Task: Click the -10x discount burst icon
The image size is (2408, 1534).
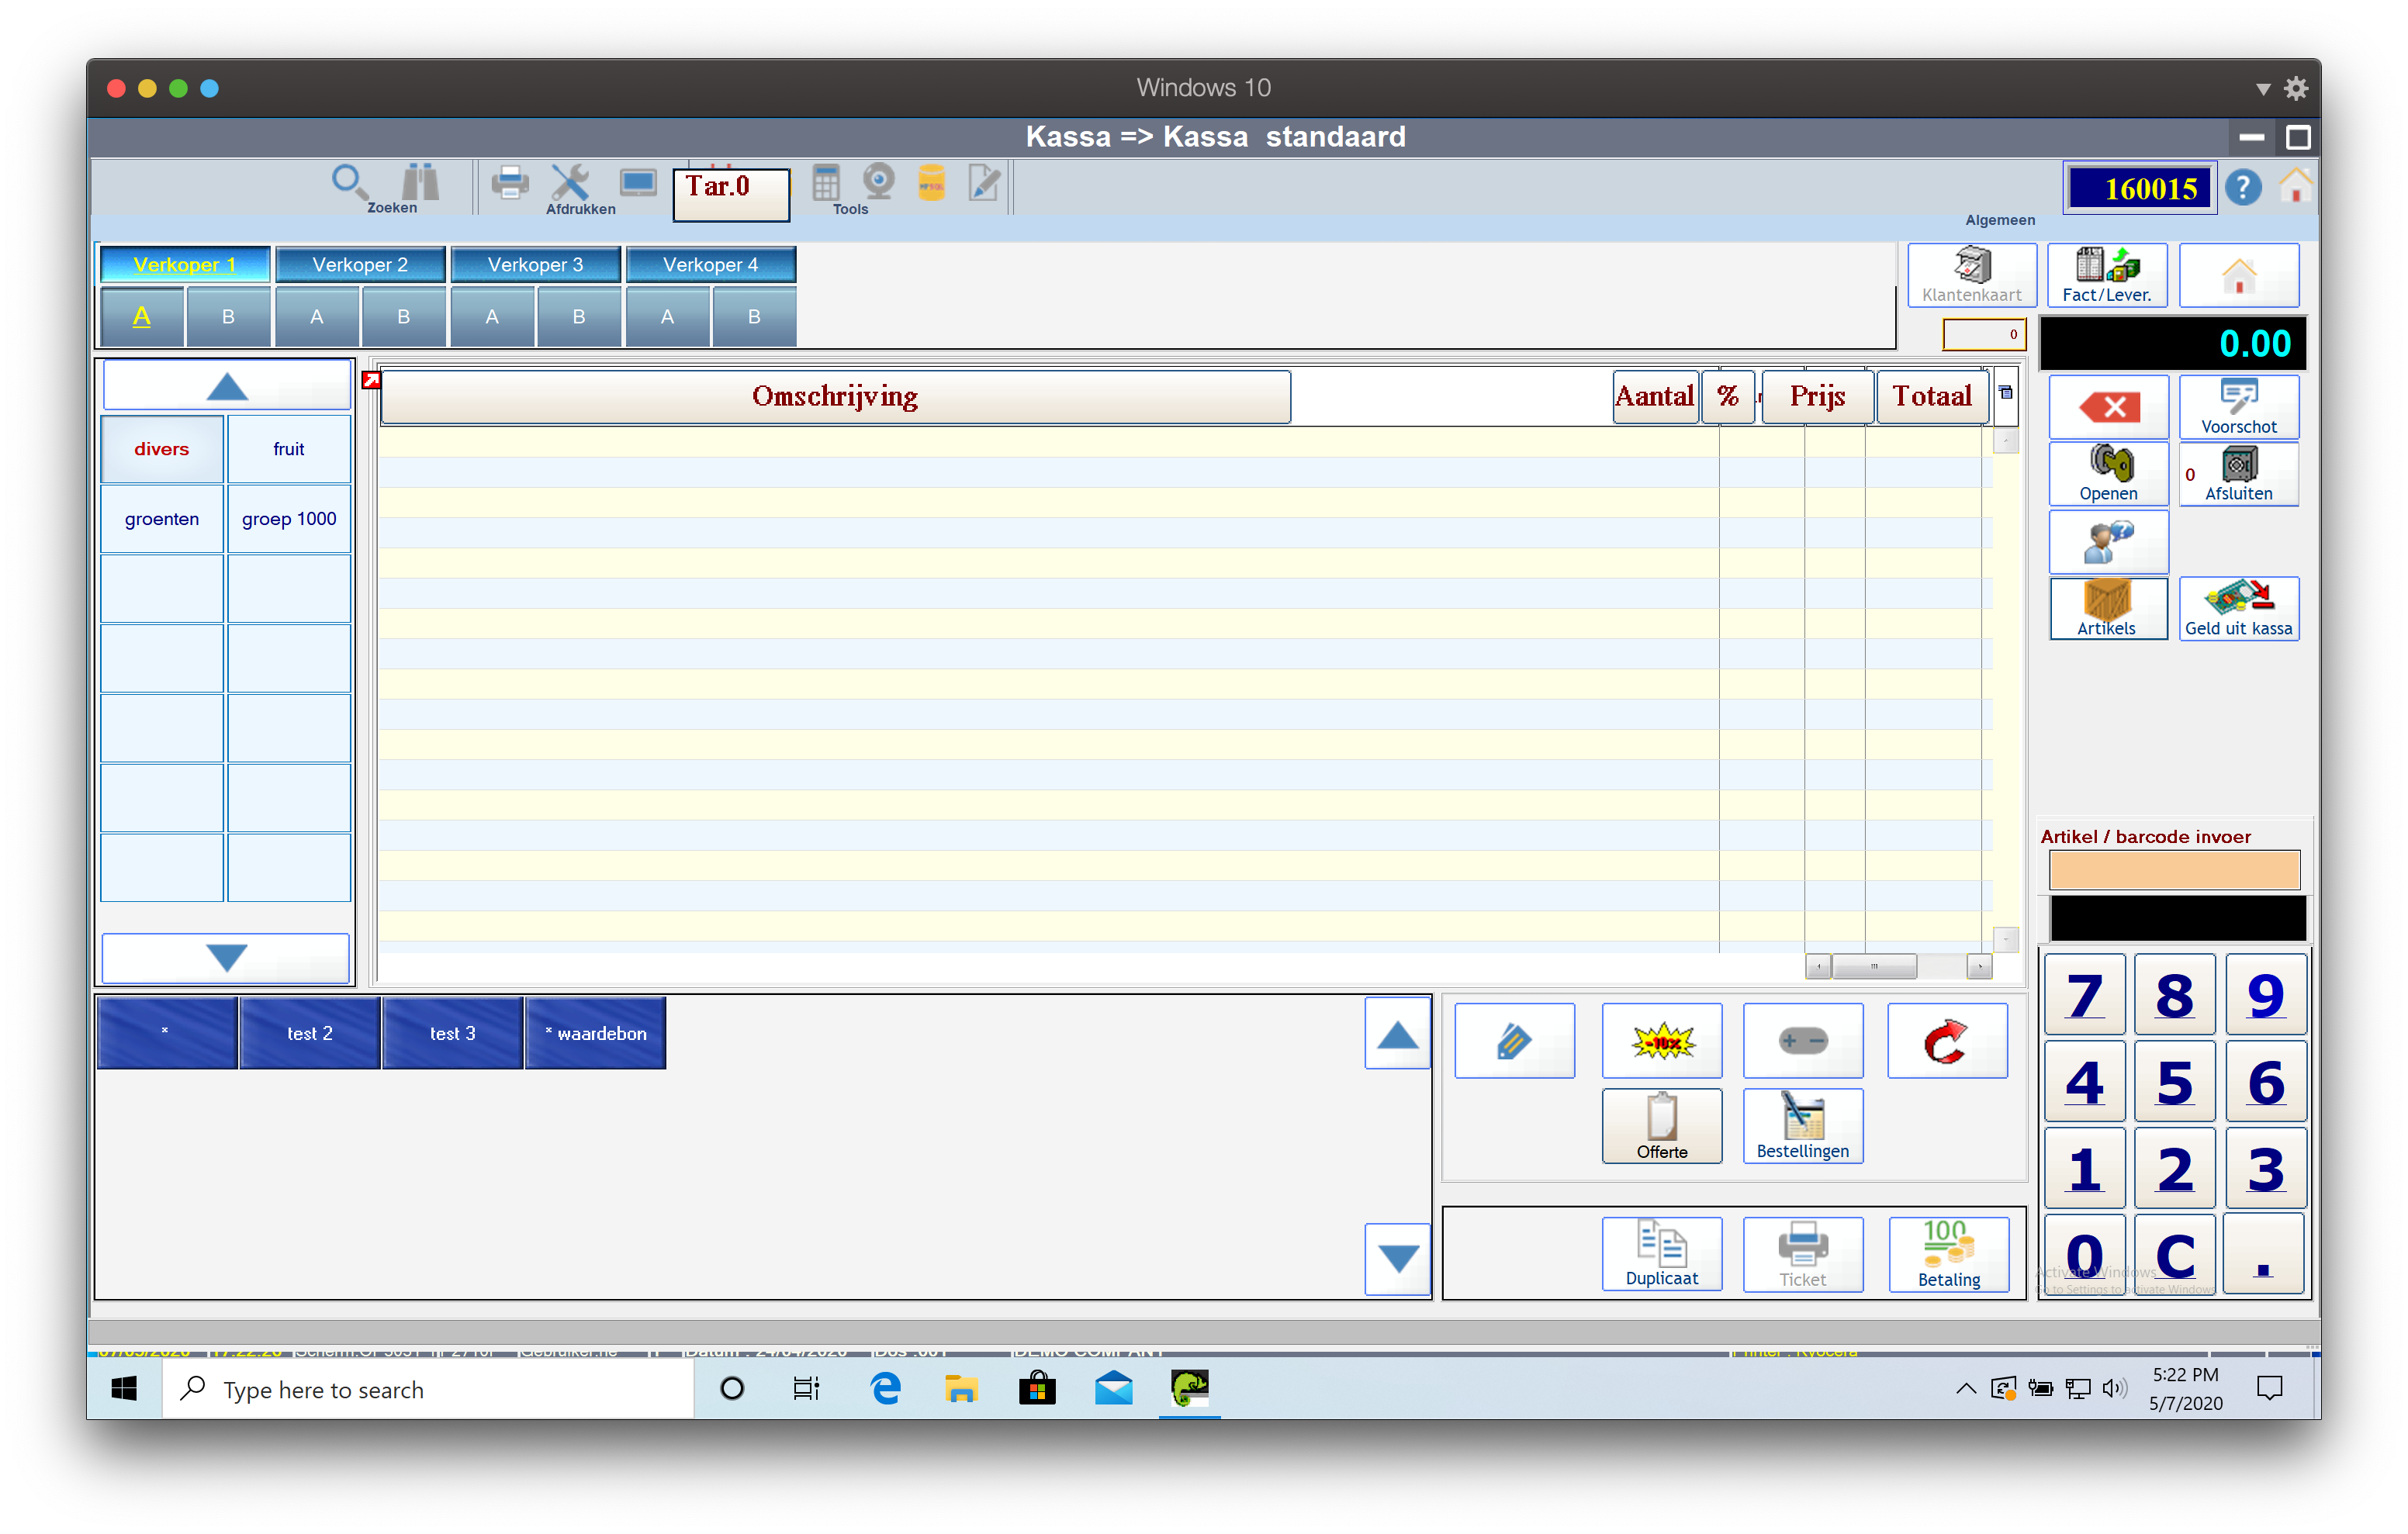Action: 1661,1041
